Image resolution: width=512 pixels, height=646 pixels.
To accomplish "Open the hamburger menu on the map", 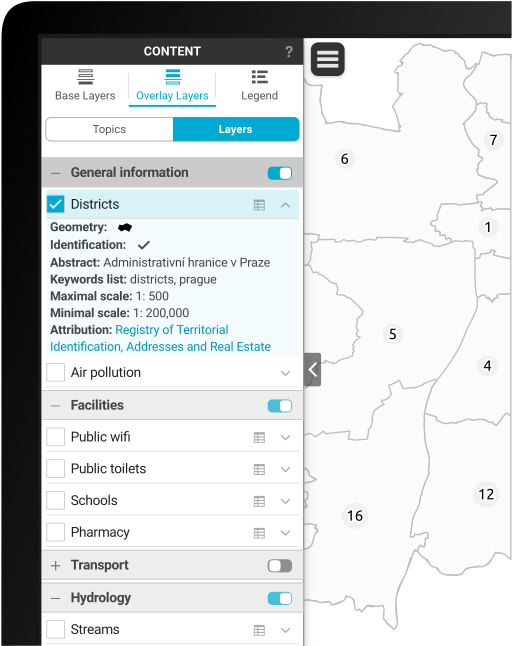I will click(327, 59).
